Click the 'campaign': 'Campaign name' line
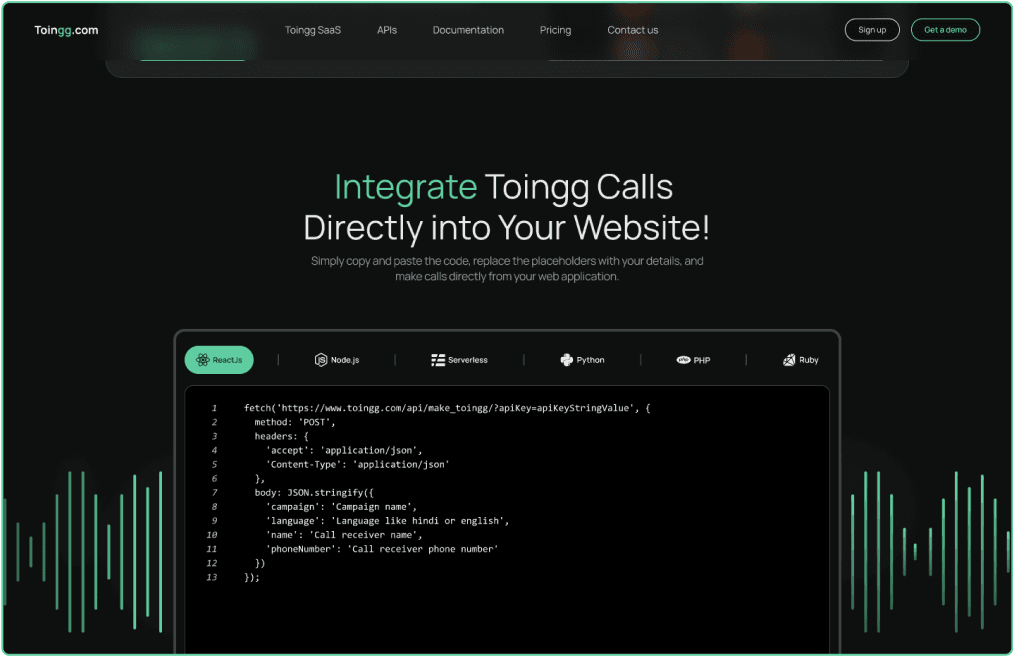 pyautogui.click(x=341, y=507)
